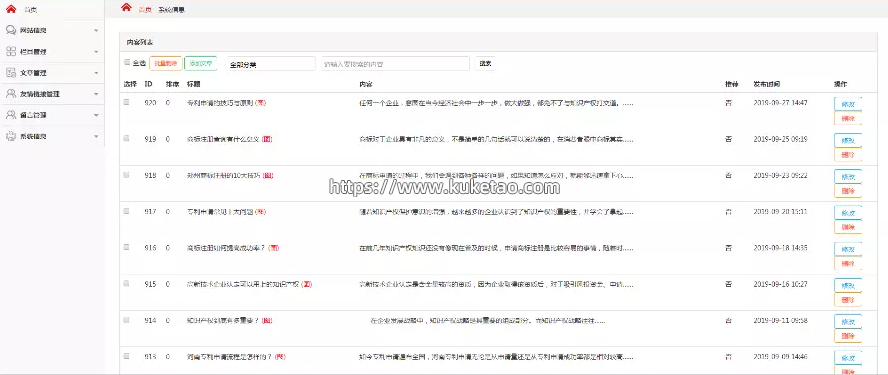Click the 修改 button for article 919
Screen dimensions: 888x375
[x=848, y=140]
